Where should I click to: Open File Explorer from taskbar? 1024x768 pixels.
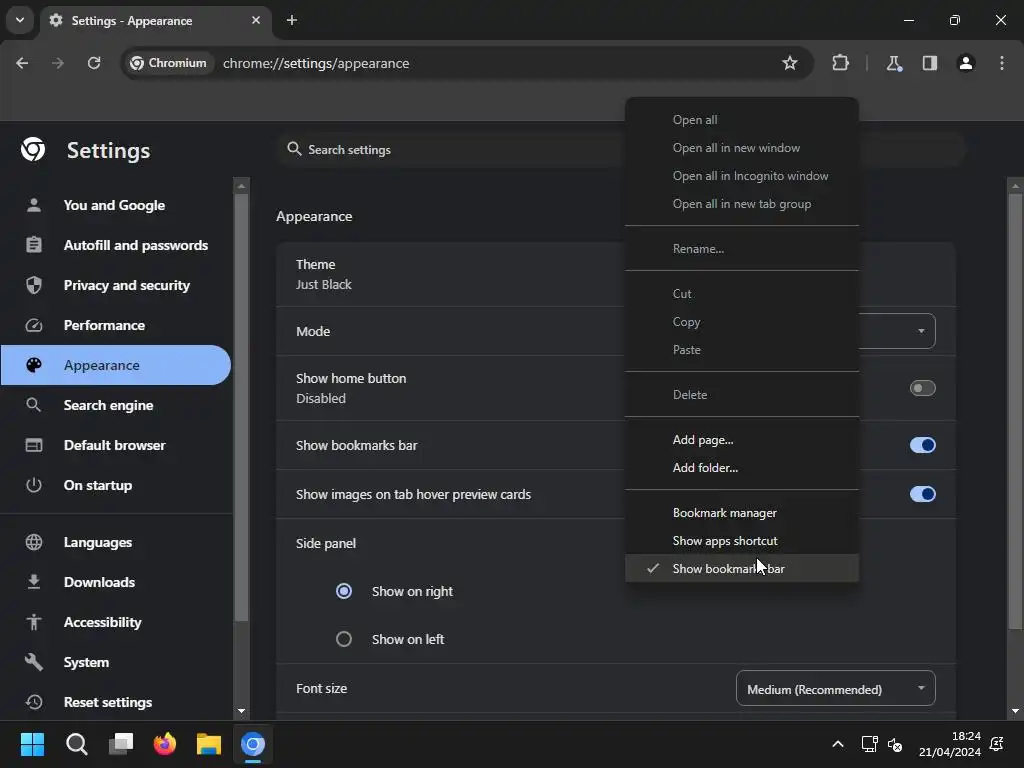pos(209,744)
